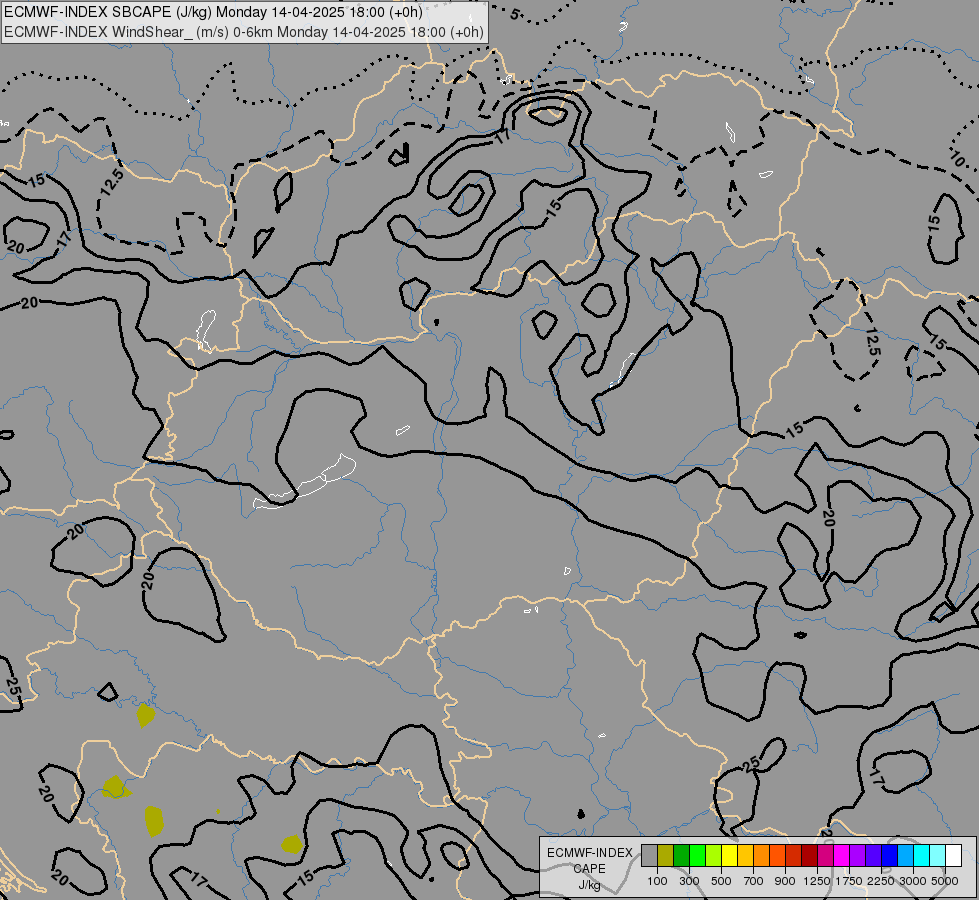Click the J/kg unit label in legend

pos(589,885)
